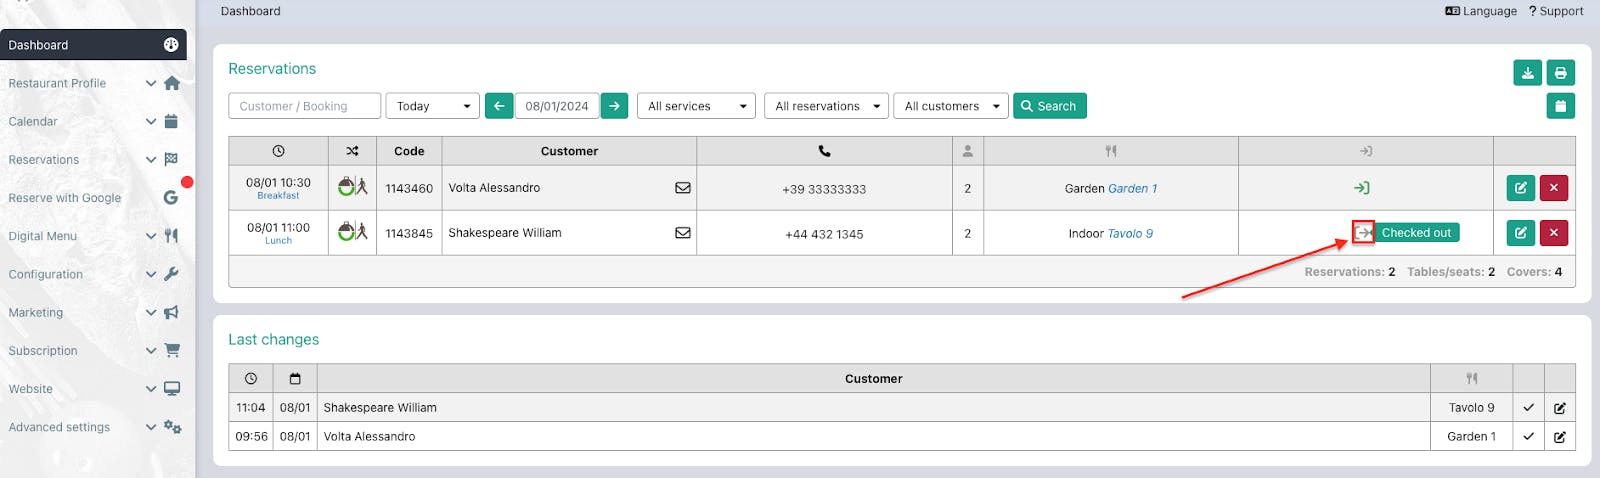Go to next day arrow
This screenshot has height=478, width=1600.
(x=615, y=106)
